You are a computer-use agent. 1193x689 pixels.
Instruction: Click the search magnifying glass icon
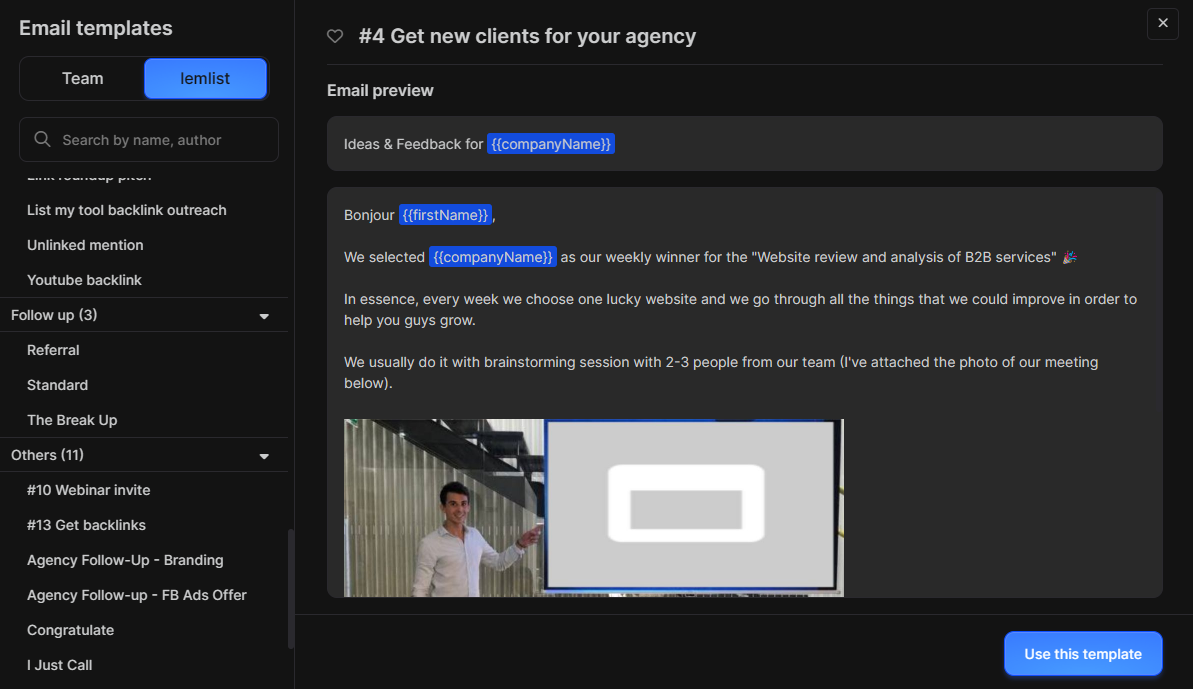pos(42,139)
